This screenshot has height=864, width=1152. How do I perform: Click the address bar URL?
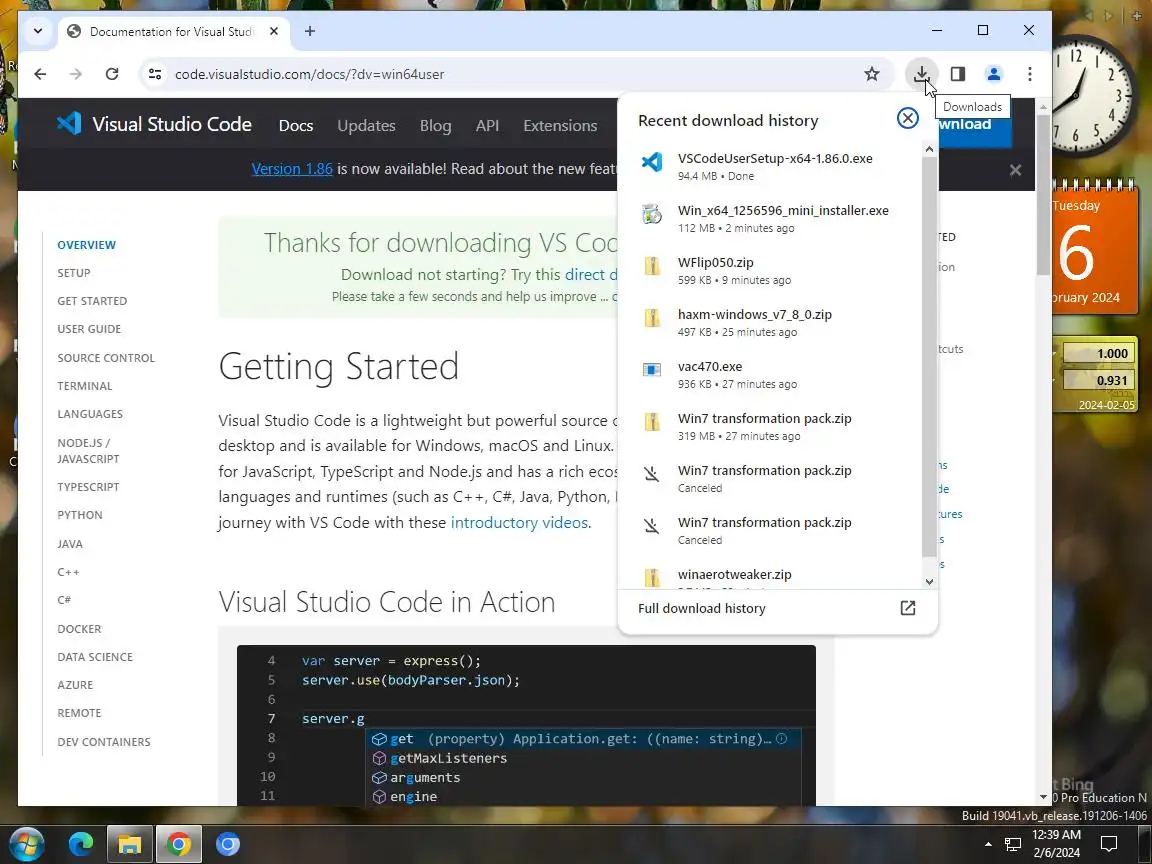[309, 74]
